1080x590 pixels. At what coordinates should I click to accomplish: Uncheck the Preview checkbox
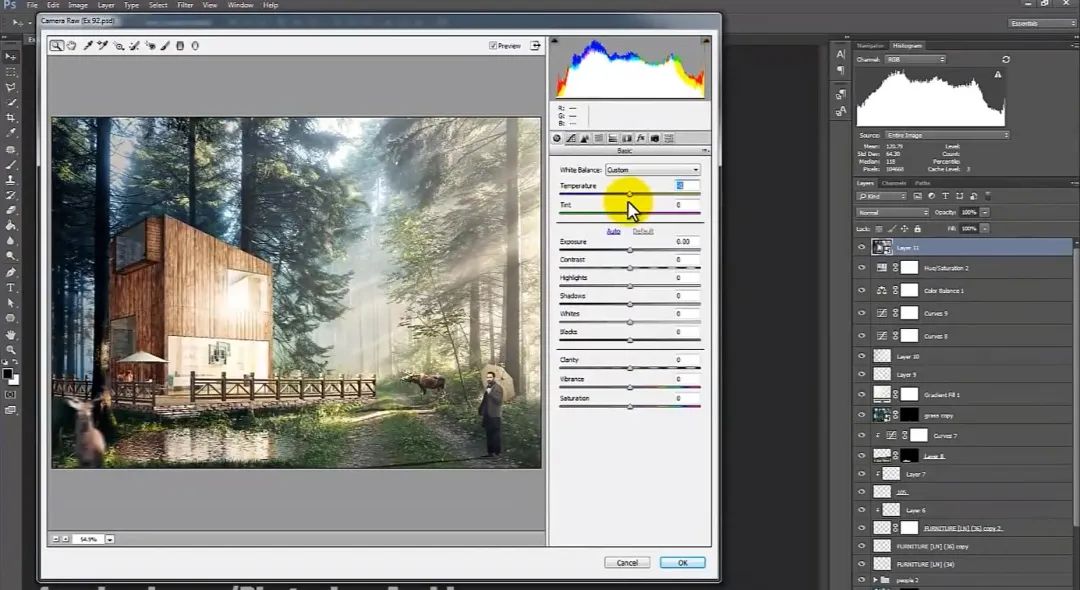493,45
